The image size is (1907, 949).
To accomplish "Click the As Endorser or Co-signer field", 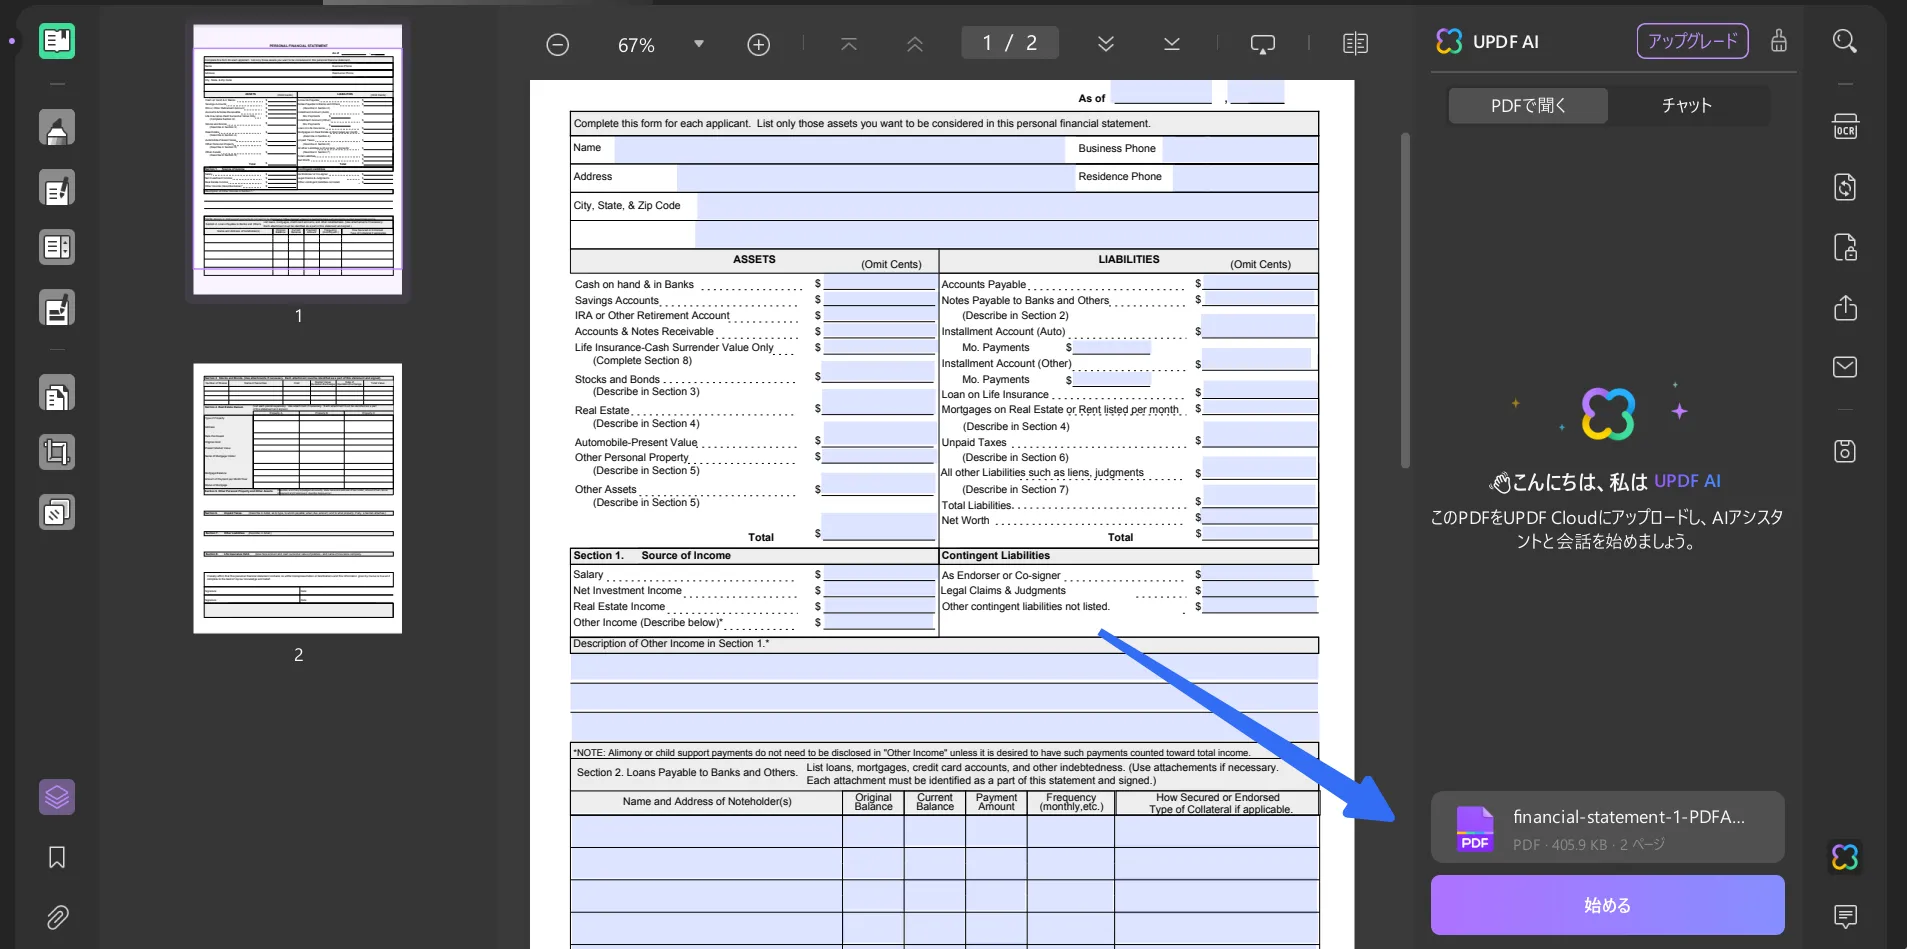I will point(1259,574).
